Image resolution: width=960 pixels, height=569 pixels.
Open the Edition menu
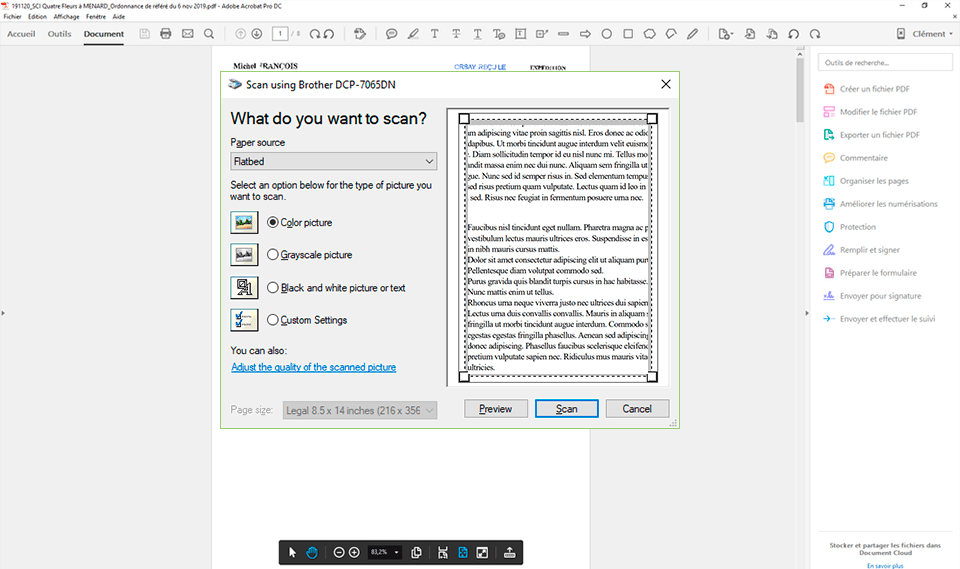pyautogui.click(x=37, y=17)
